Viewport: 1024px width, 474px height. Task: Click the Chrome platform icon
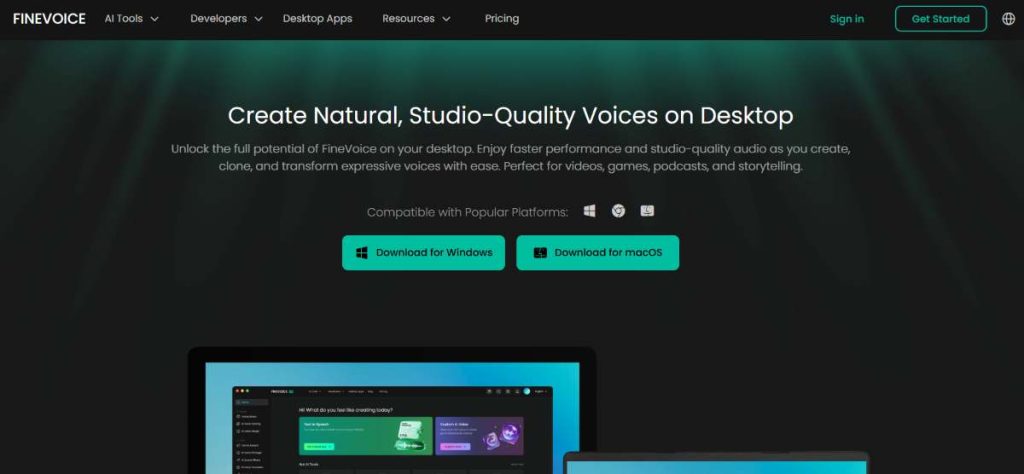[618, 211]
